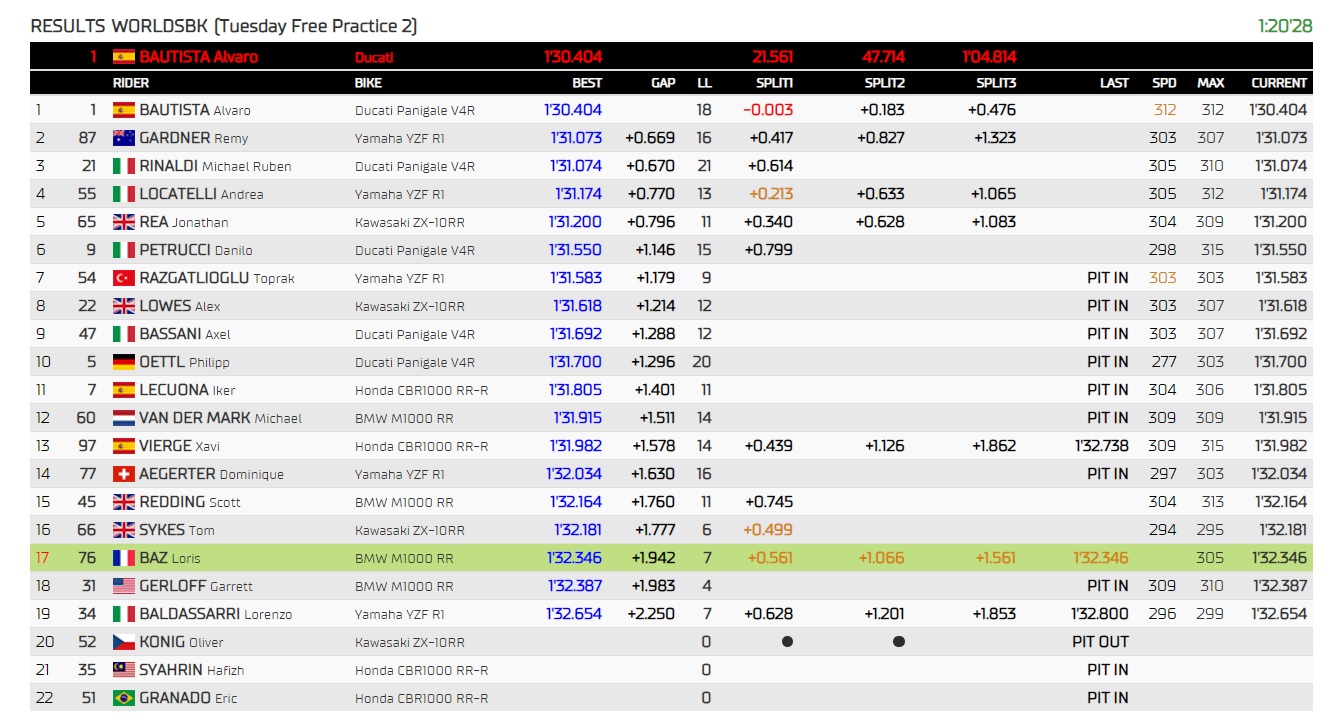Click best lap 1'31.200 for REA
Image resolution: width=1336 pixels, height=724 pixels.
pos(576,222)
